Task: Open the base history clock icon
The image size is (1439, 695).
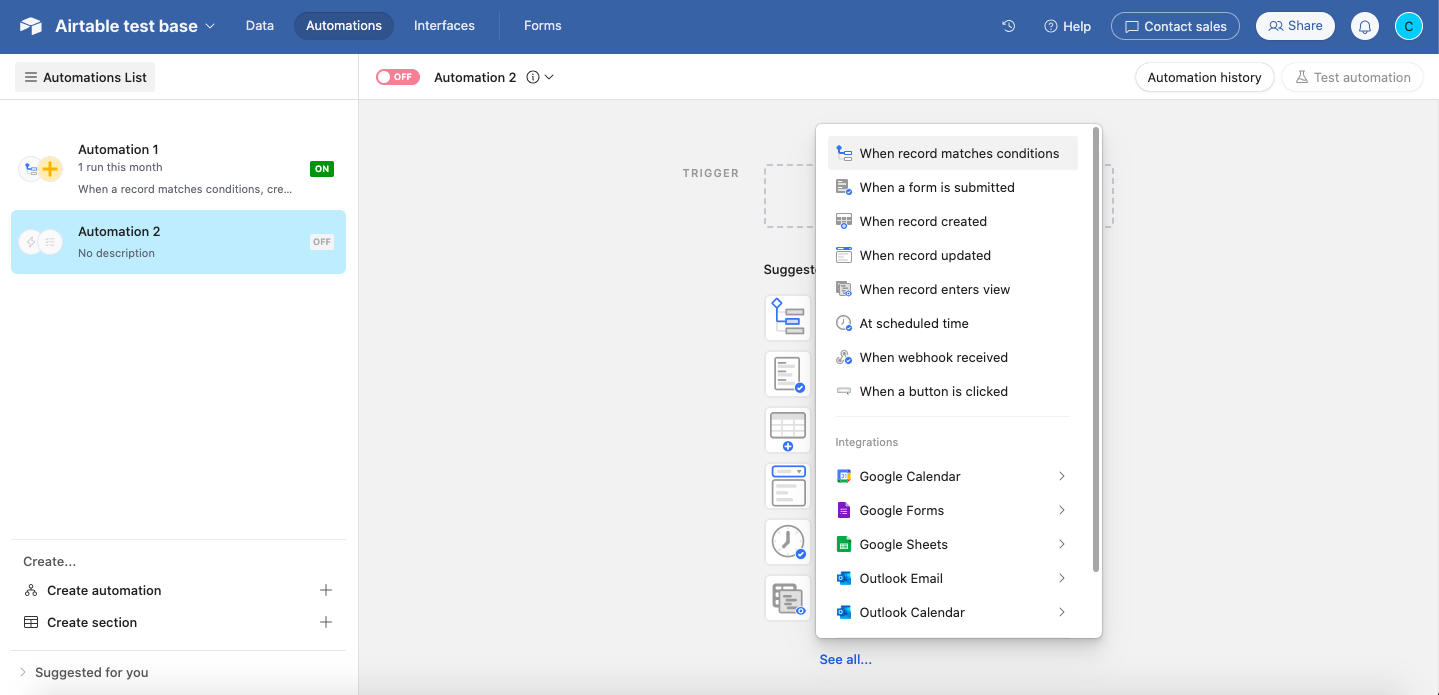Action: click(x=1009, y=26)
